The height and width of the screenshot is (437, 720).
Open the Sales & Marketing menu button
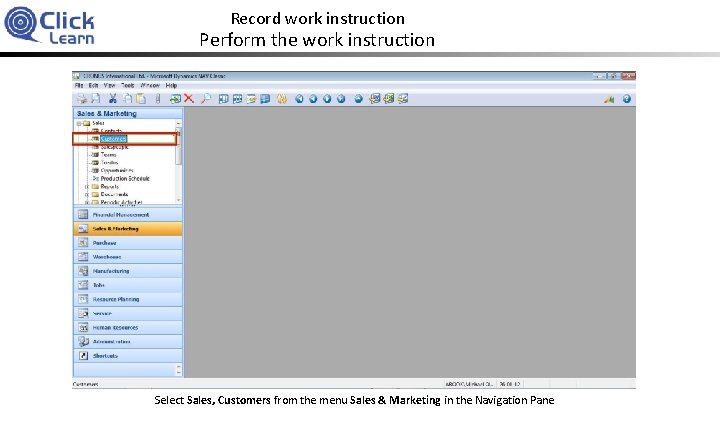pos(128,229)
